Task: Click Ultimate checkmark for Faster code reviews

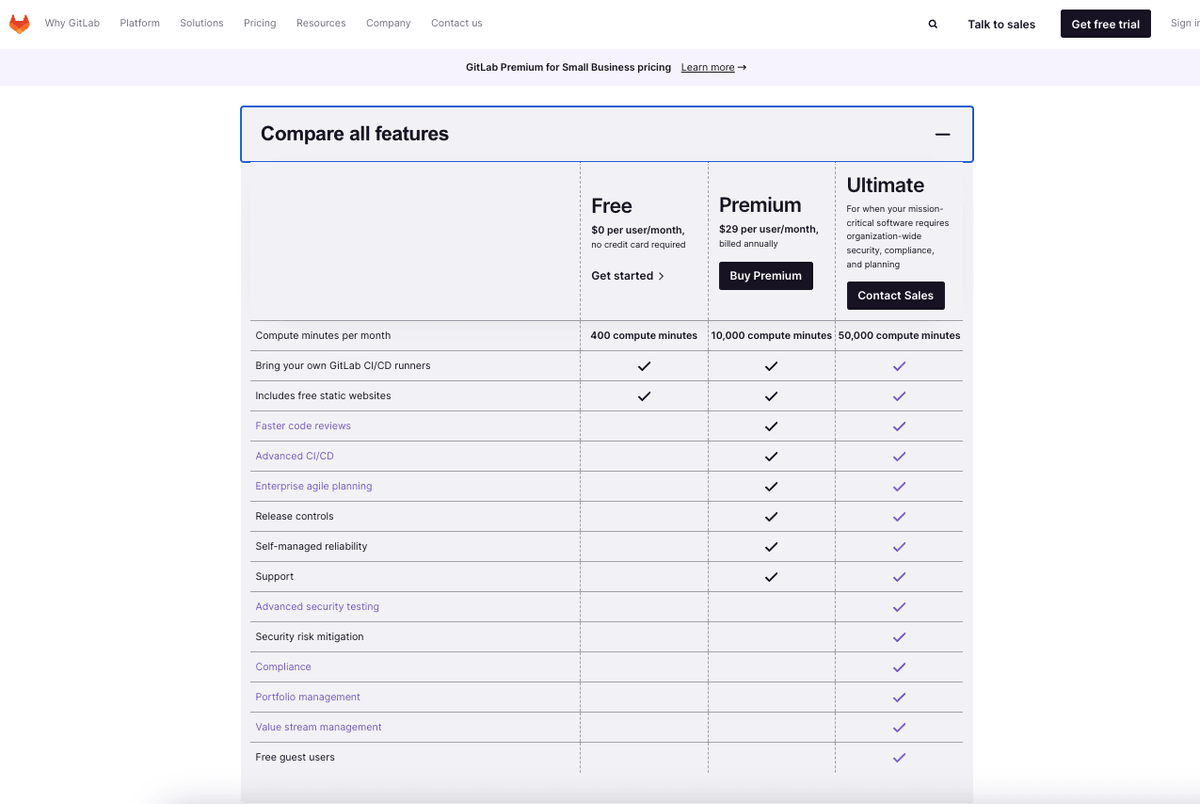Action: tap(899, 426)
